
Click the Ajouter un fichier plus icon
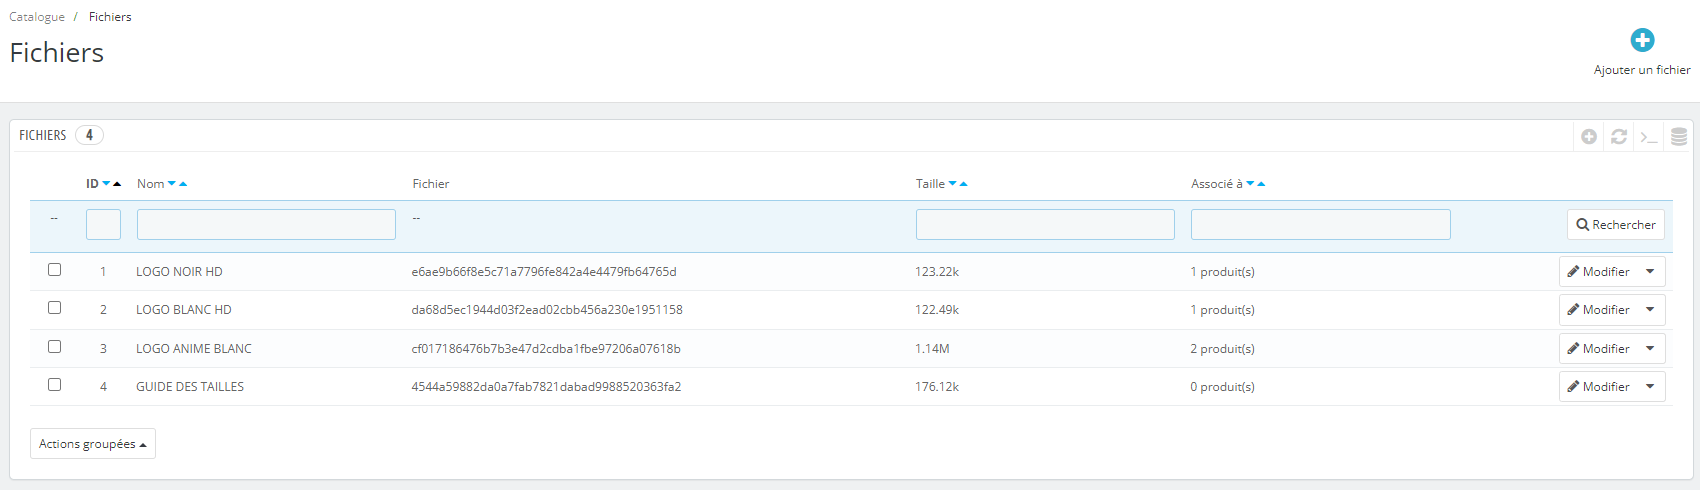[x=1642, y=40]
